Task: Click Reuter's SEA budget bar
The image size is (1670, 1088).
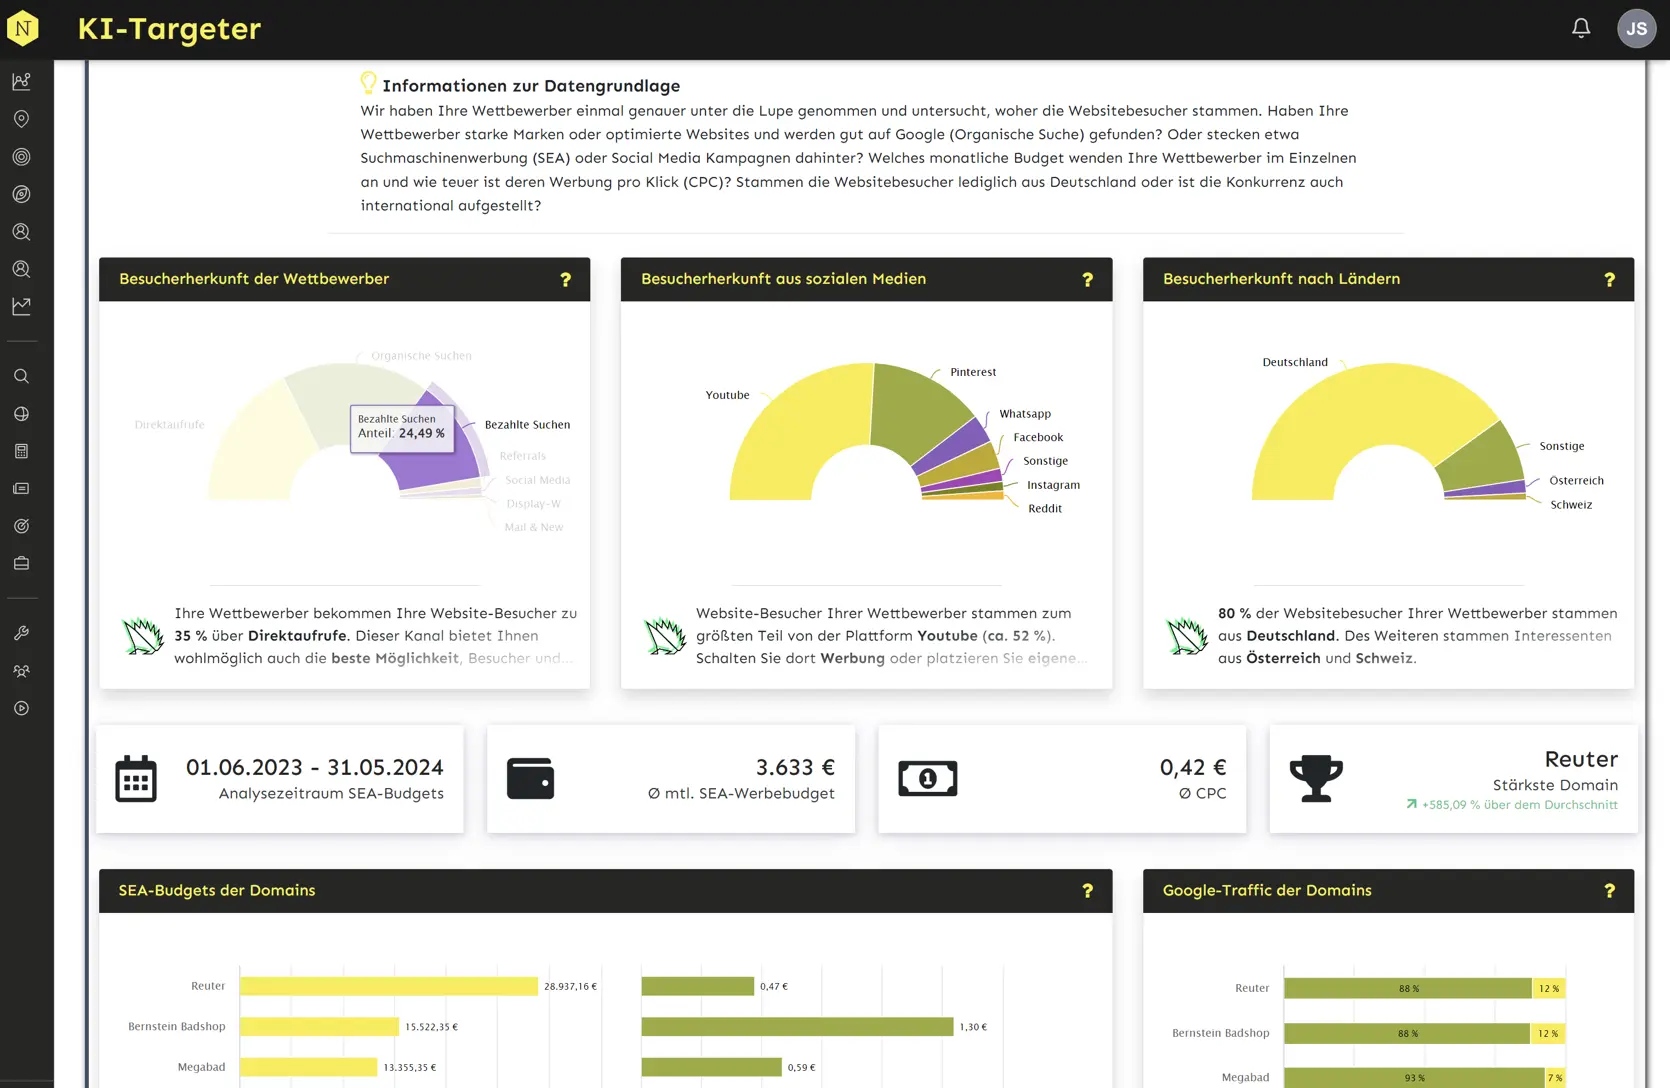Action: click(389, 986)
